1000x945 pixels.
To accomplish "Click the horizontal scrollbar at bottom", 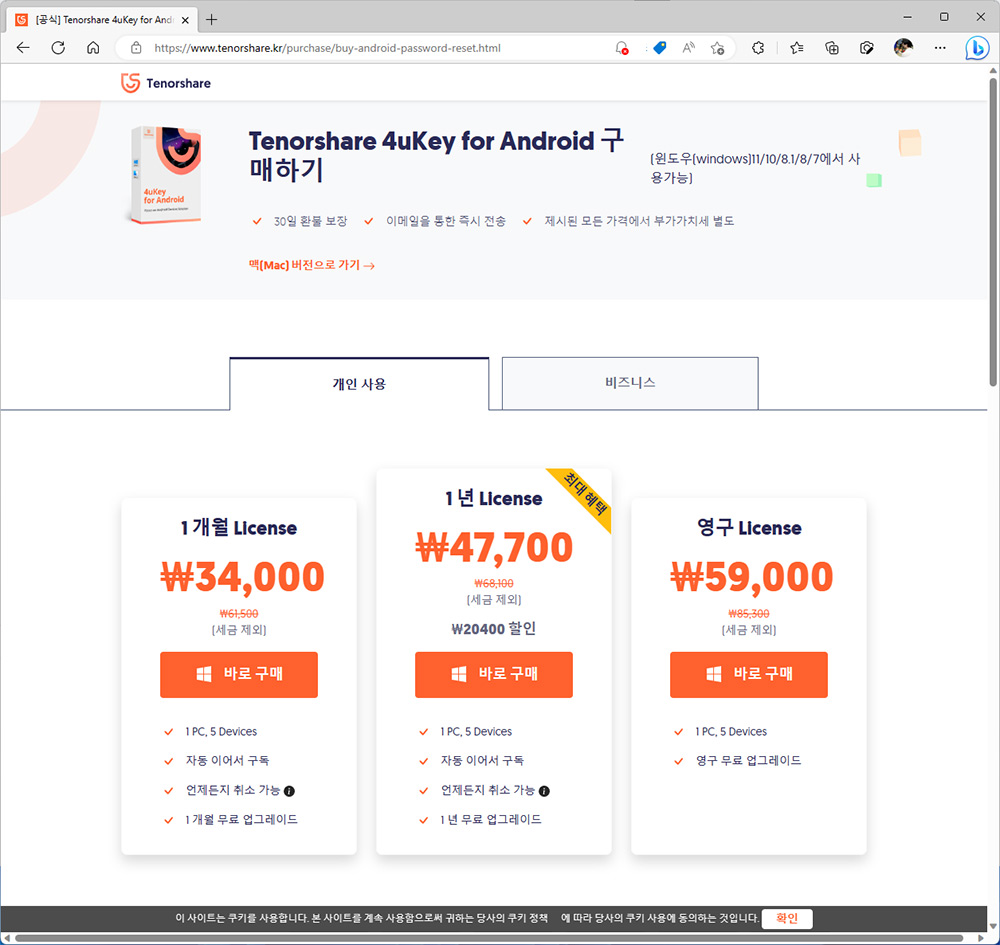I will coord(490,938).
